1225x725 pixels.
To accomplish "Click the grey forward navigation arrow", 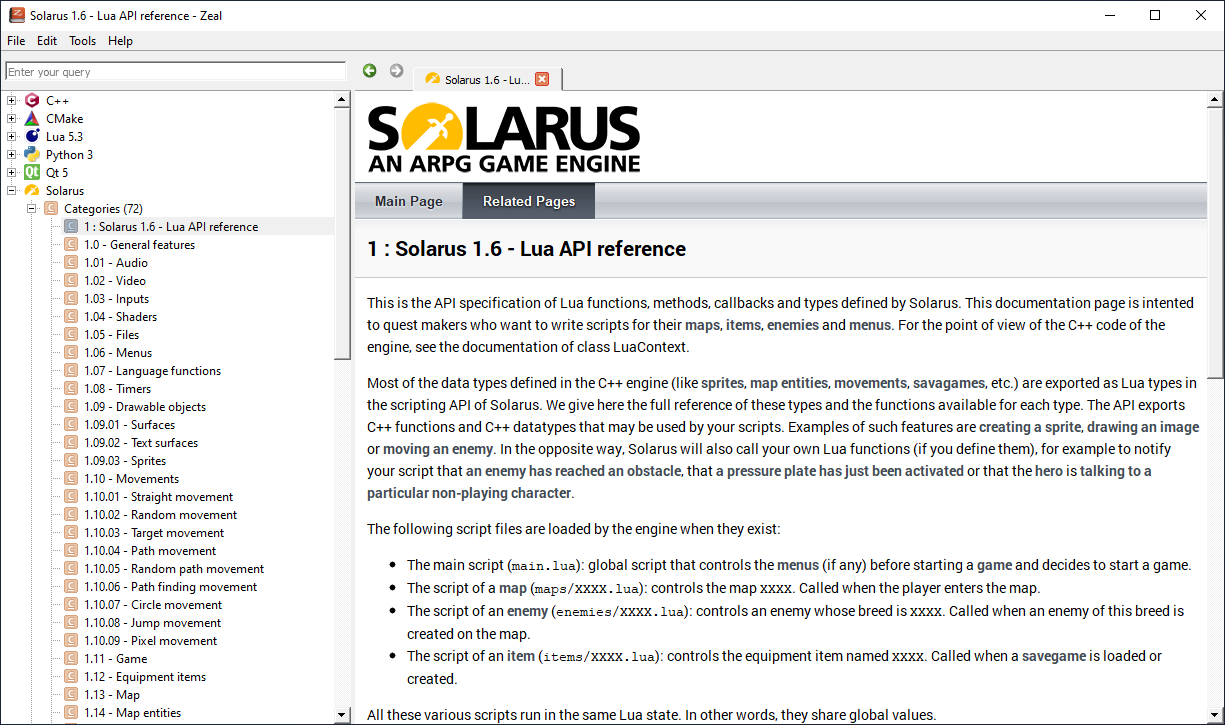I will (x=396, y=70).
